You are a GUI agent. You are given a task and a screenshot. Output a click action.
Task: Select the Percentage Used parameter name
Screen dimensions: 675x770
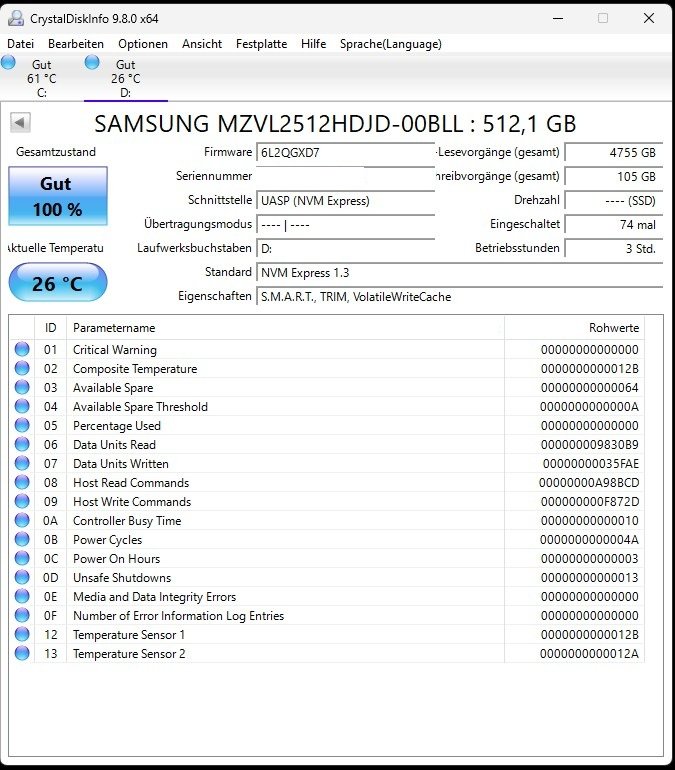[x=117, y=426]
